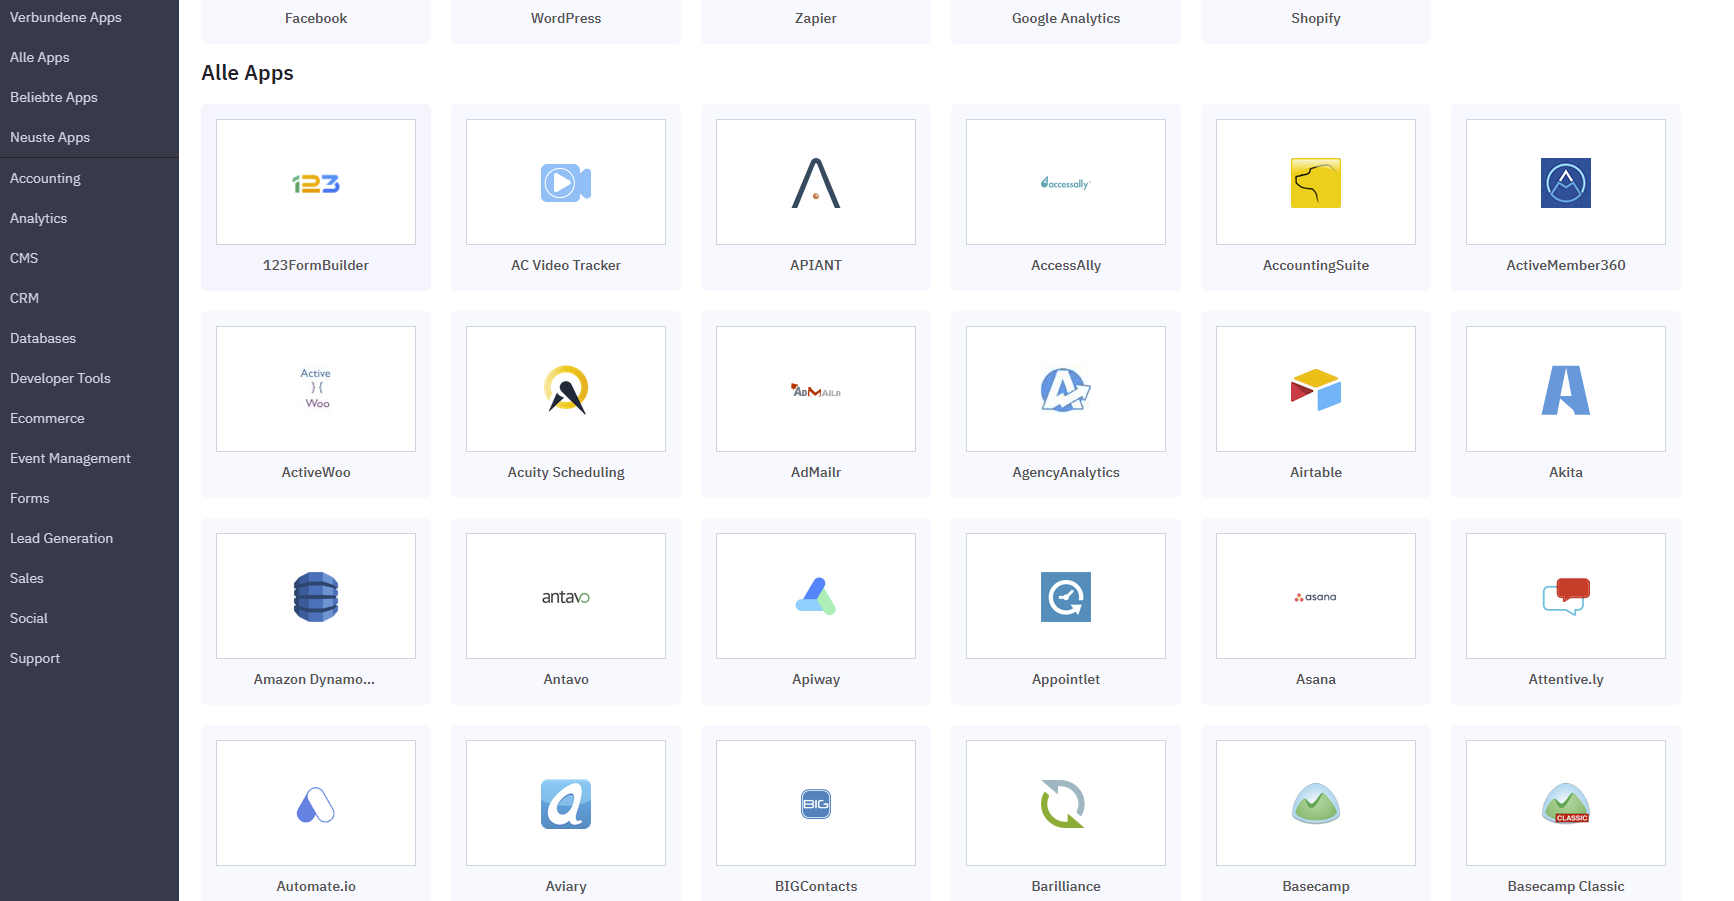Open the Amazon DynamoDB database icon
This screenshot has height=901, width=1734.
[316, 597]
